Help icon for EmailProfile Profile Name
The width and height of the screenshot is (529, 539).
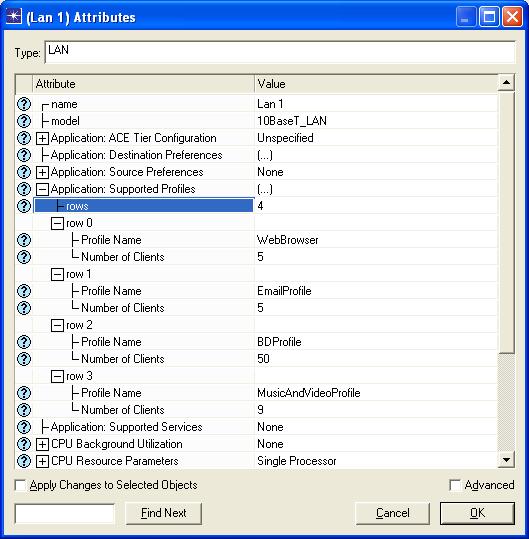point(24,291)
